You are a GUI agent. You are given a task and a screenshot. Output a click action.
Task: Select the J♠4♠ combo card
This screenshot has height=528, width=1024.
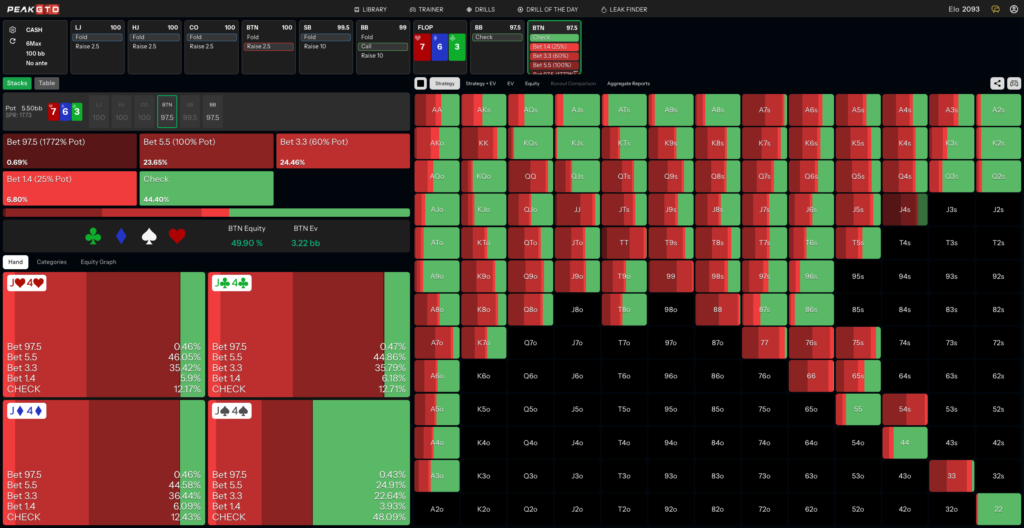309,463
